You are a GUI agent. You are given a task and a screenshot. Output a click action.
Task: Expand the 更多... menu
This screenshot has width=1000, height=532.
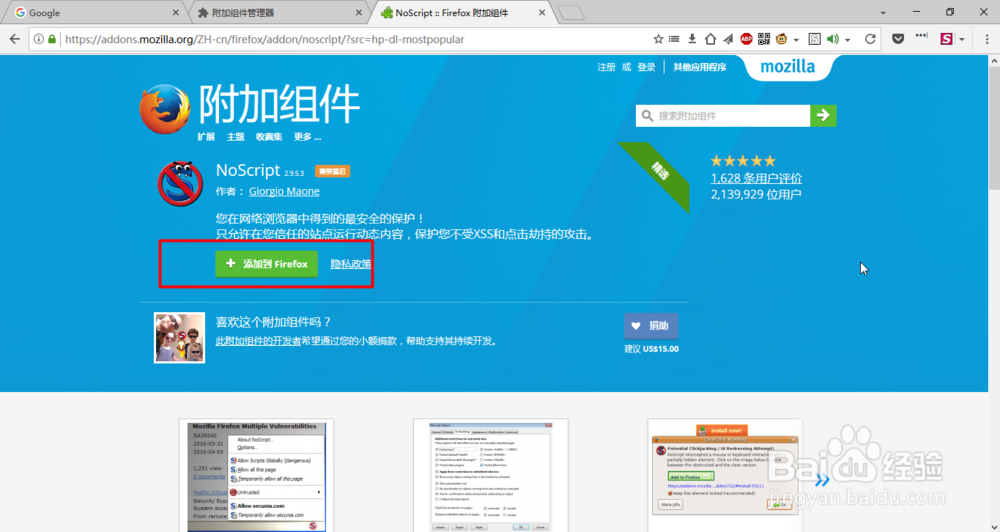[307, 137]
